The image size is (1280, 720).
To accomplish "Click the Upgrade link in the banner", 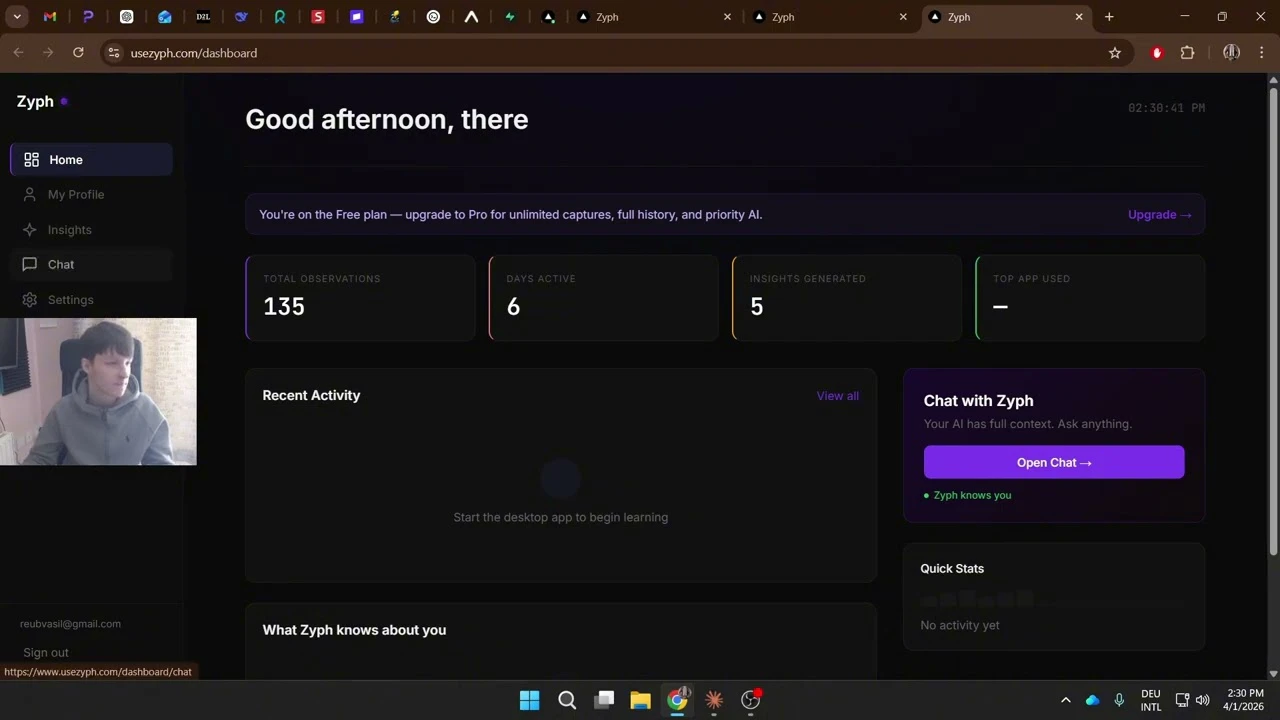I will [1159, 215].
